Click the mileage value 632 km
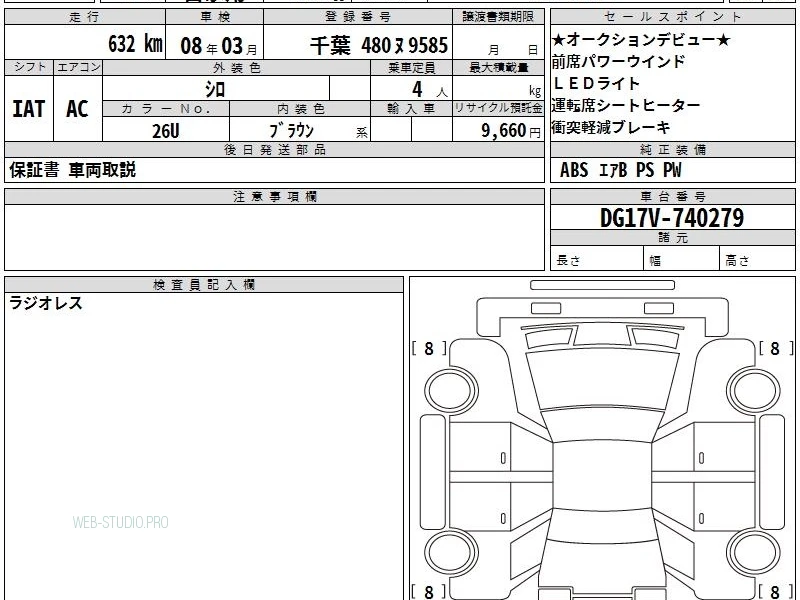The width and height of the screenshot is (800, 600). click(135, 43)
